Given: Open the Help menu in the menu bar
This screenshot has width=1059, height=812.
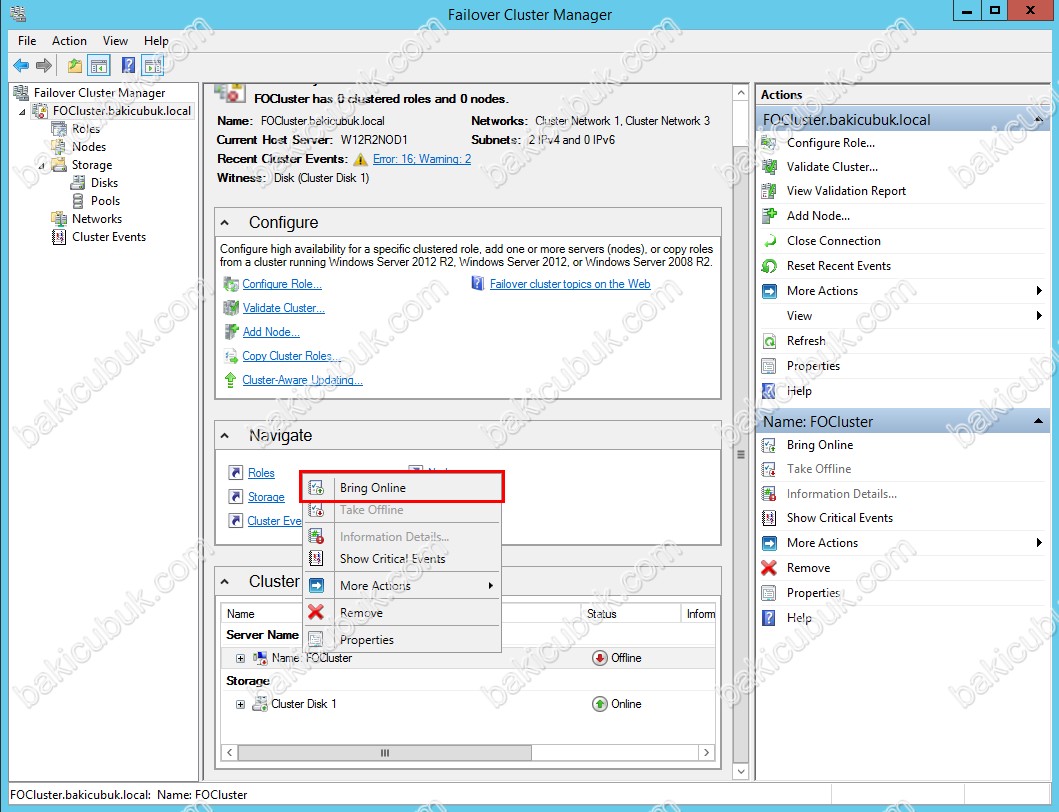Looking at the screenshot, I should 156,41.
